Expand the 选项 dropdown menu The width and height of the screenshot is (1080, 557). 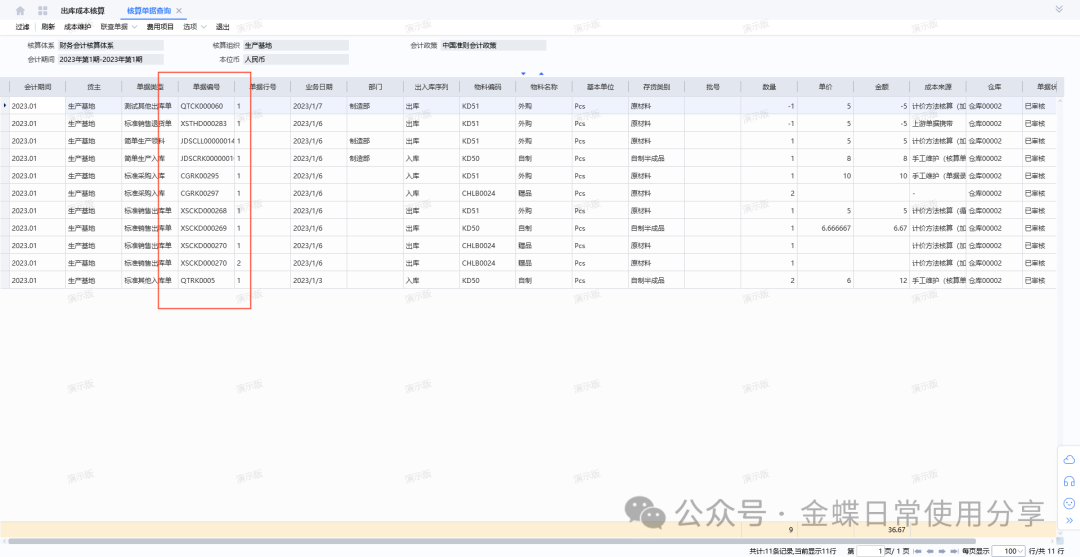click(195, 27)
